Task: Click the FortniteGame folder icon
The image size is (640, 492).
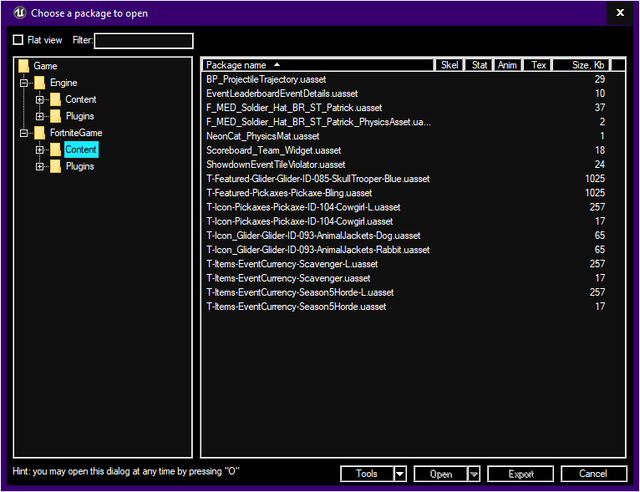Action: [x=40, y=133]
